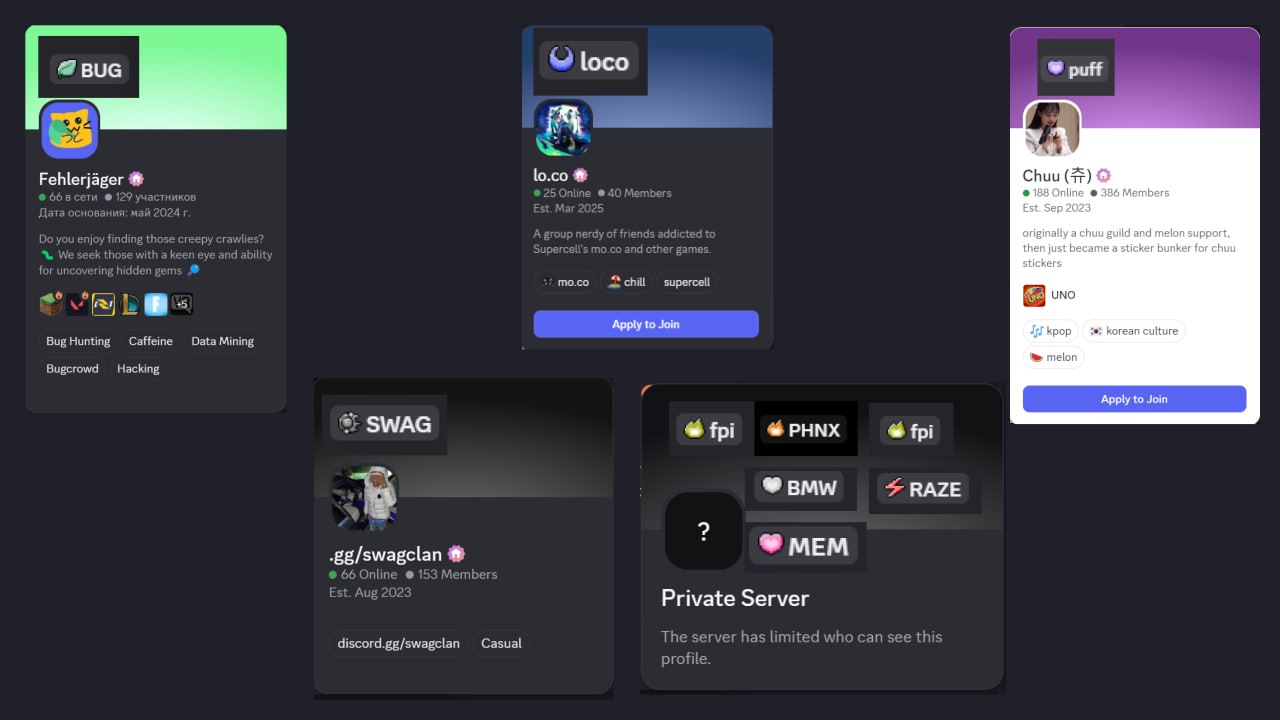
Task: Select the supercell trait chip
Action: point(687,282)
